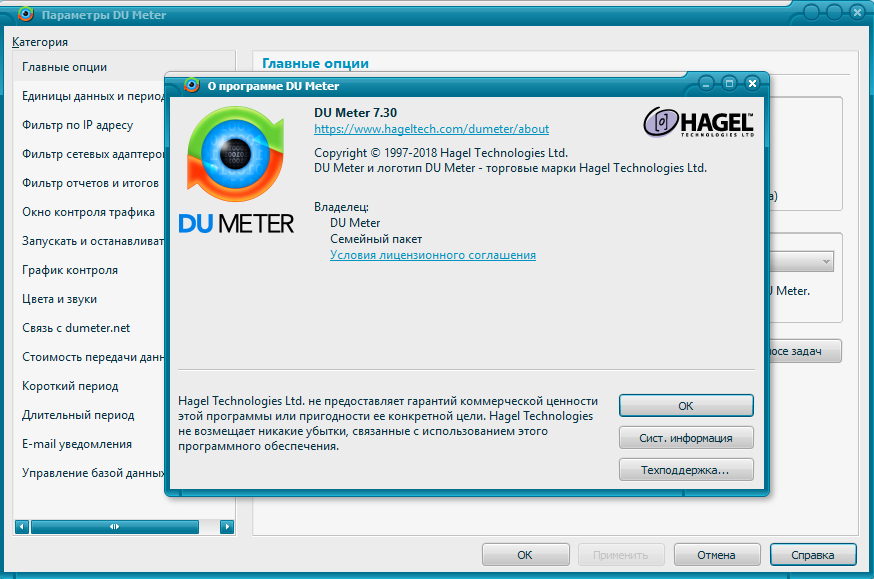
Task: Select Связь с dumeter.net category
Action: (89, 328)
